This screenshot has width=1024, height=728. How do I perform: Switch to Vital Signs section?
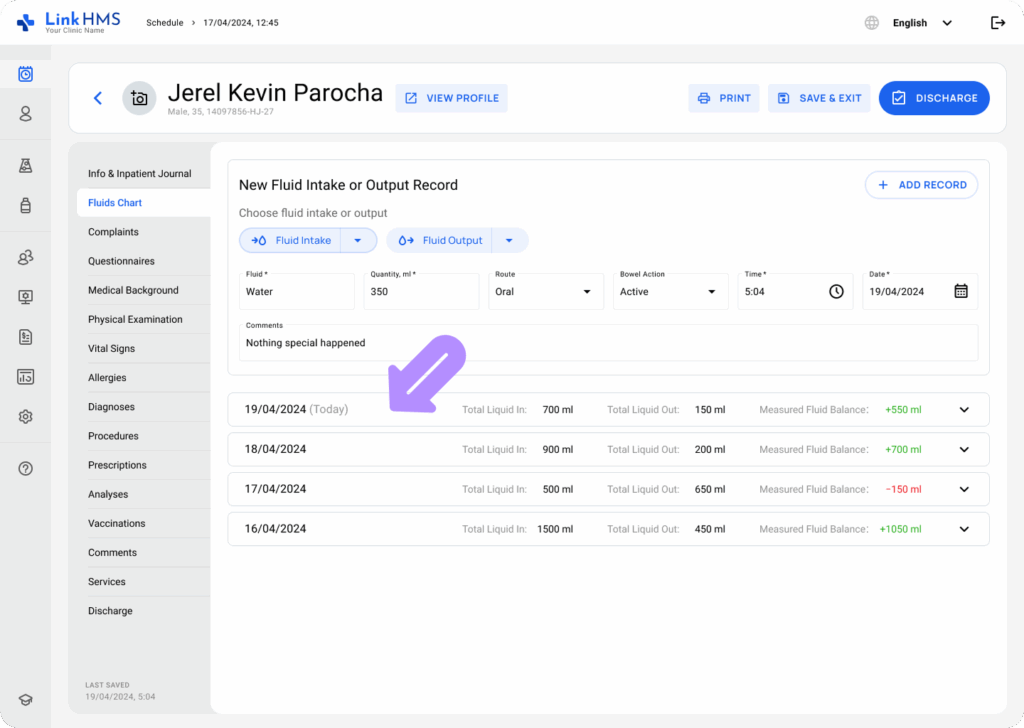tap(111, 349)
